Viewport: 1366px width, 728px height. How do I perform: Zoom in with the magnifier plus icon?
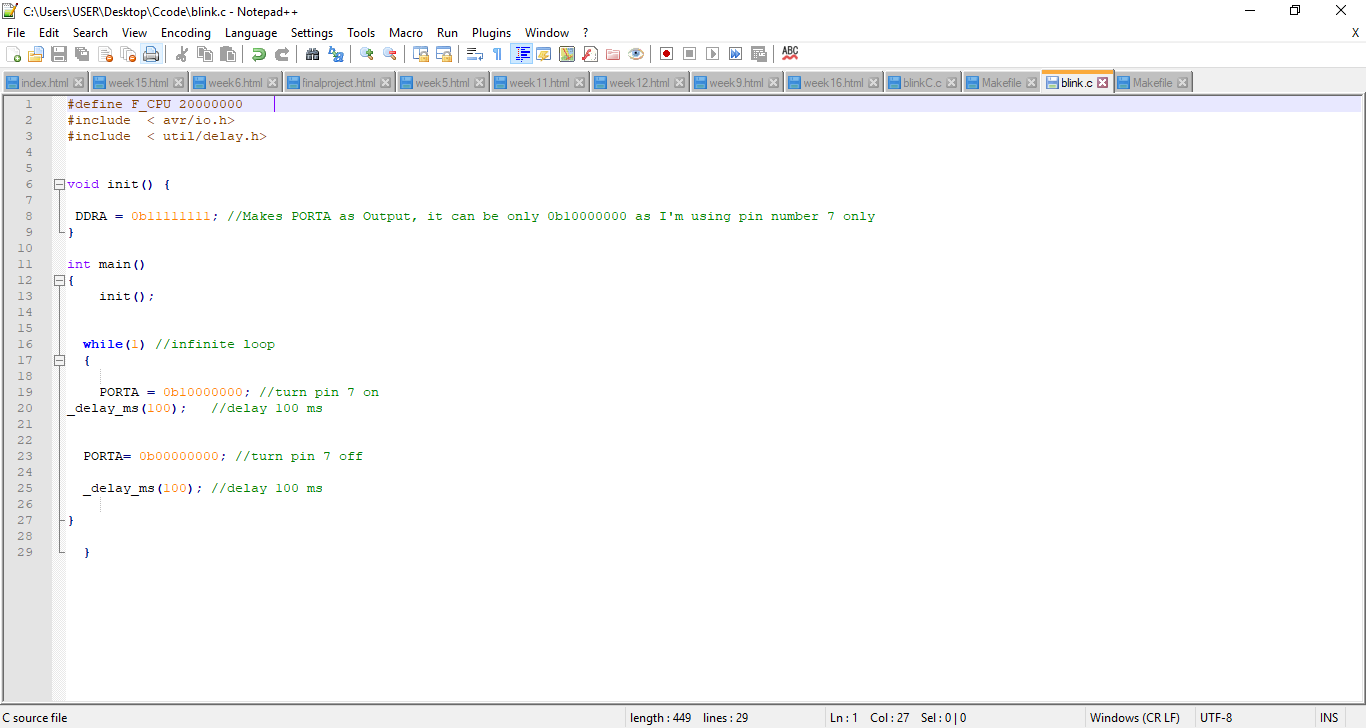[366, 54]
